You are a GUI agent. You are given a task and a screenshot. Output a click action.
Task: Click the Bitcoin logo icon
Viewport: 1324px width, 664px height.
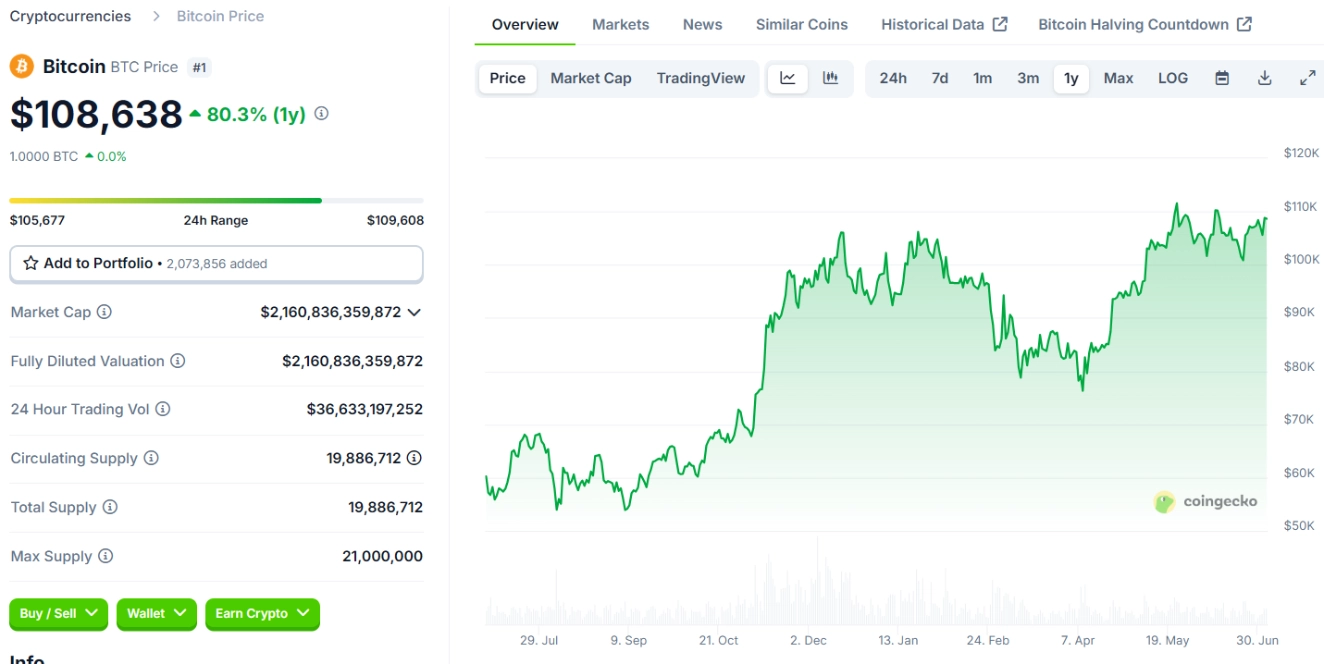point(22,67)
